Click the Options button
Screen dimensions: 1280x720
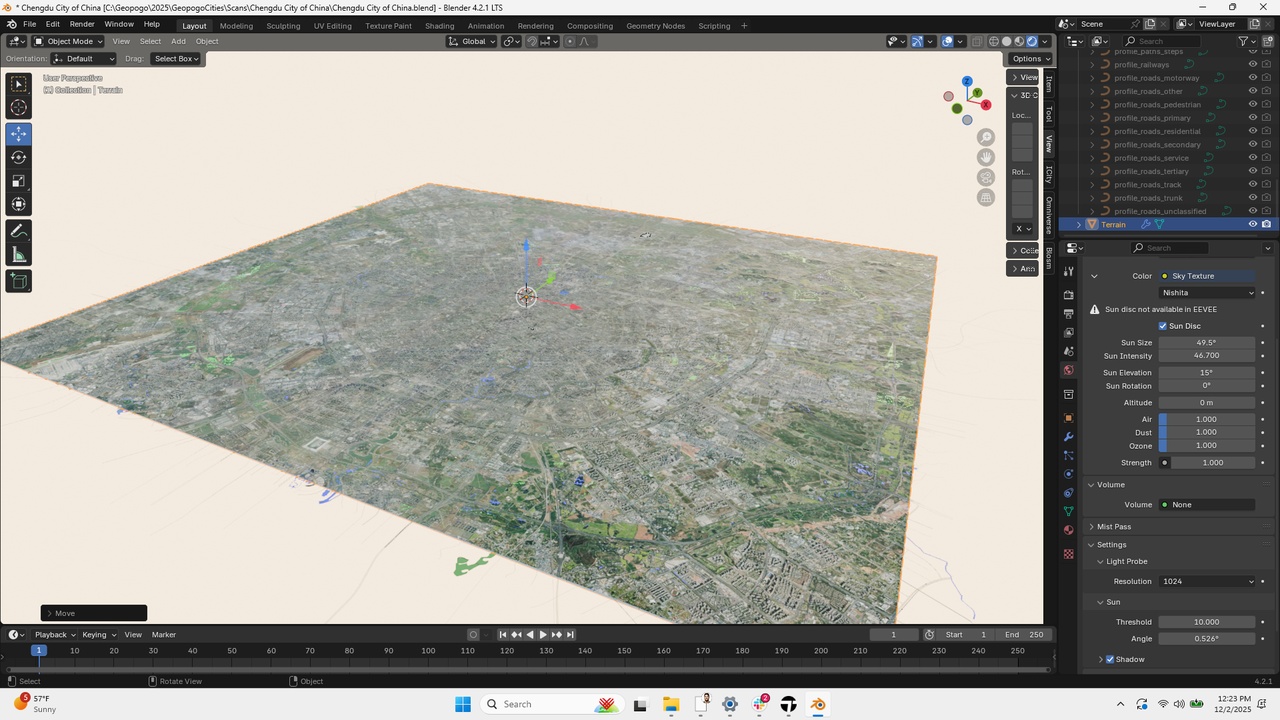[1031, 59]
